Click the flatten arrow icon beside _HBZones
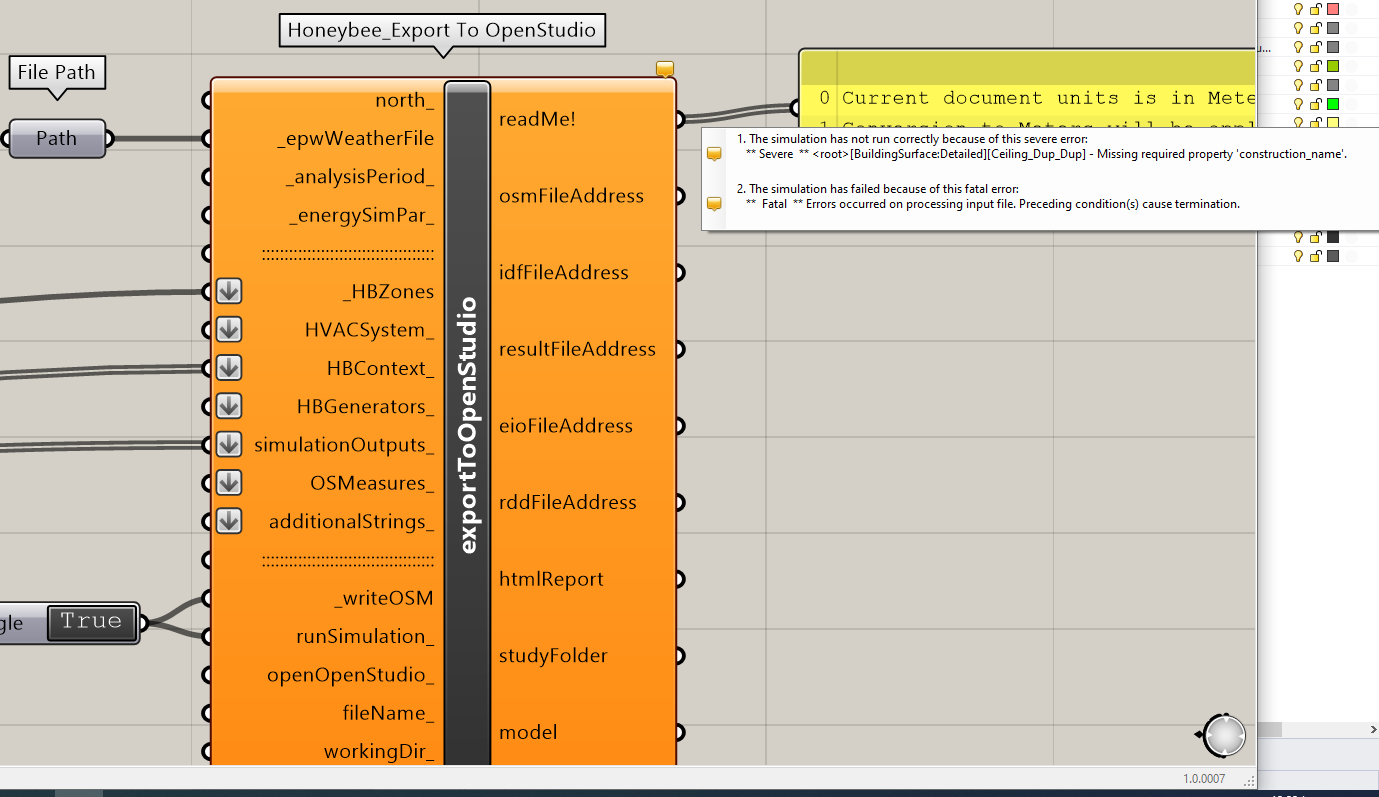The height and width of the screenshot is (797, 1379). (x=229, y=291)
